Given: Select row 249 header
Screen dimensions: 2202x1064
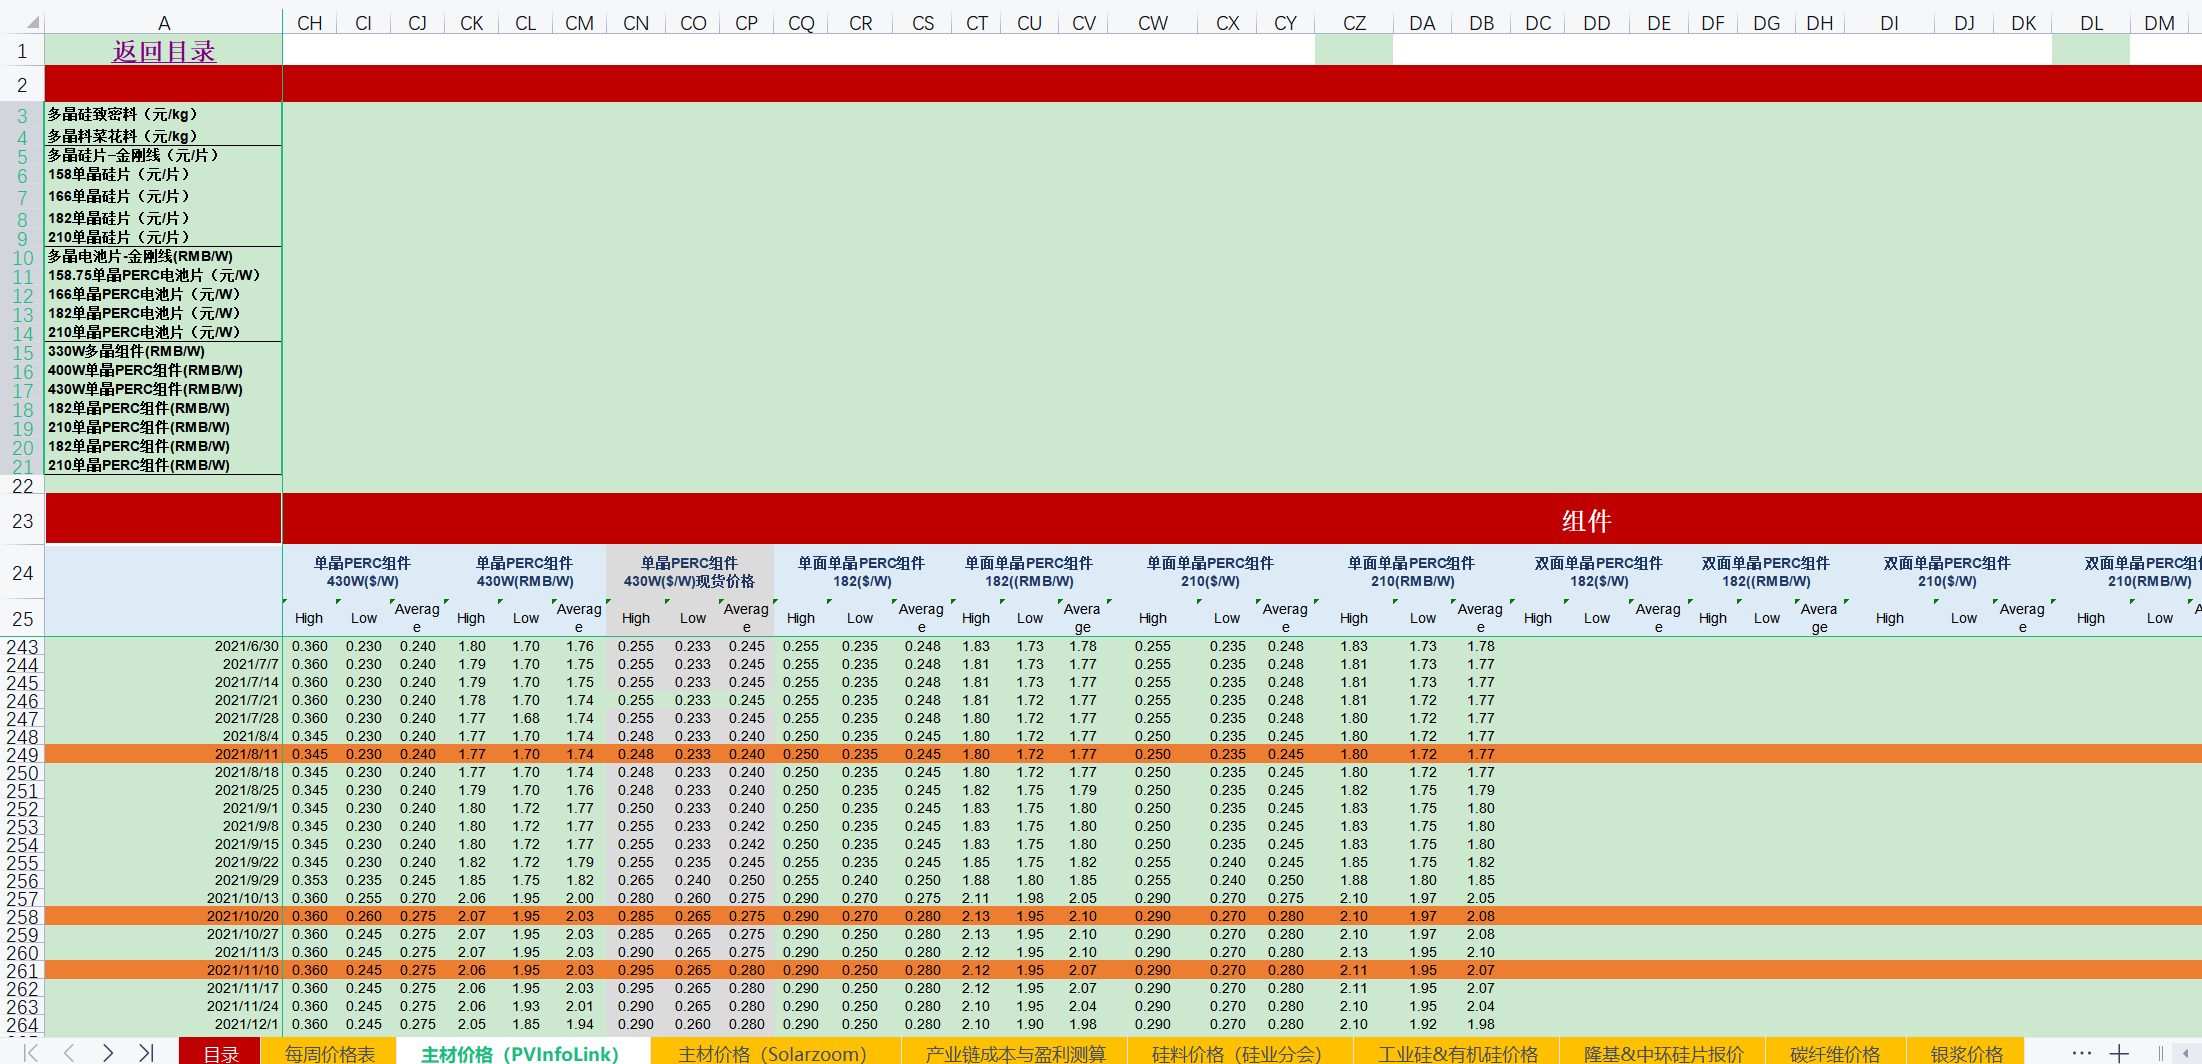Looking at the screenshot, I should point(22,755).
